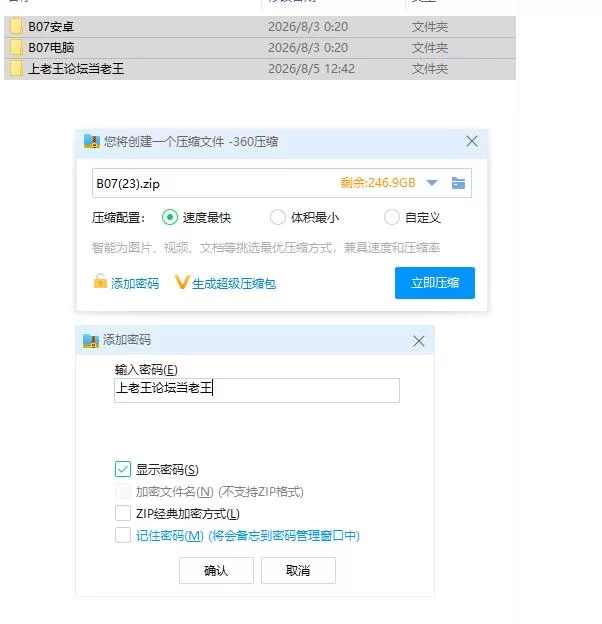Select the 体积最小 radio option
Image resolution: width=602 pixels, height=624 pixels.
278,217
